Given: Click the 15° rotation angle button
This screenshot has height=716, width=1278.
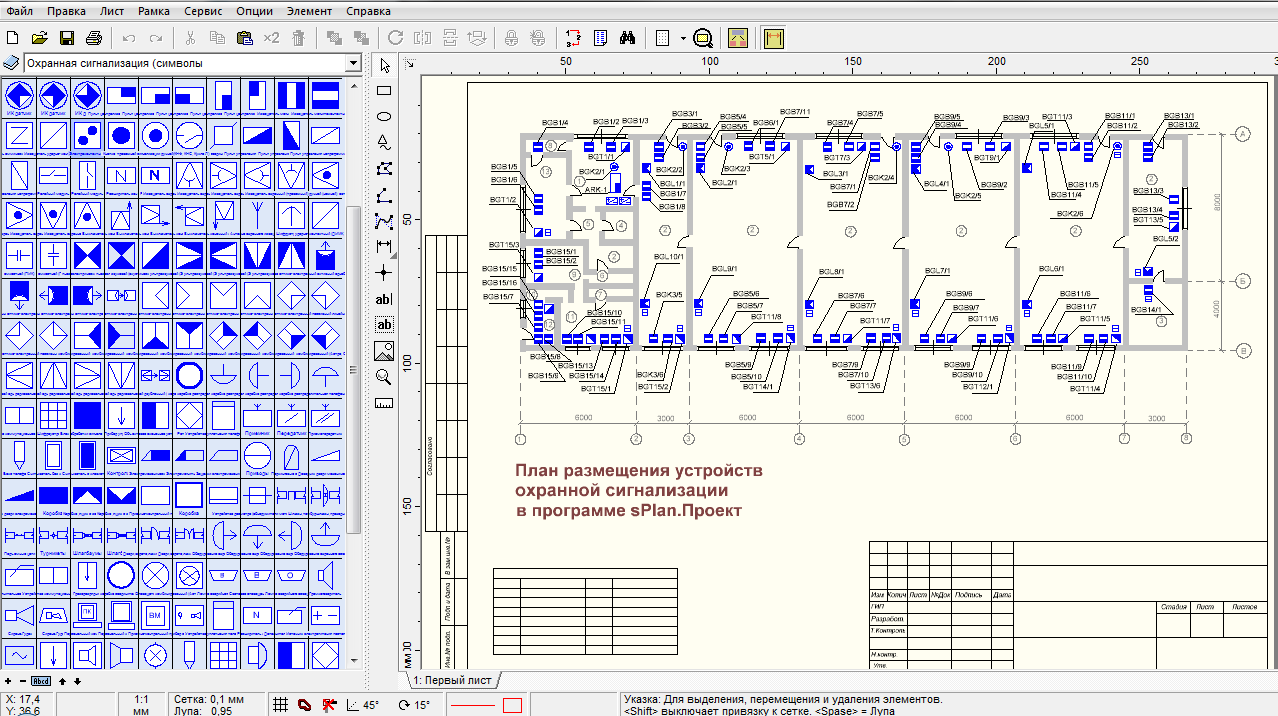Looking at the screenshot, I should [414, 705].
